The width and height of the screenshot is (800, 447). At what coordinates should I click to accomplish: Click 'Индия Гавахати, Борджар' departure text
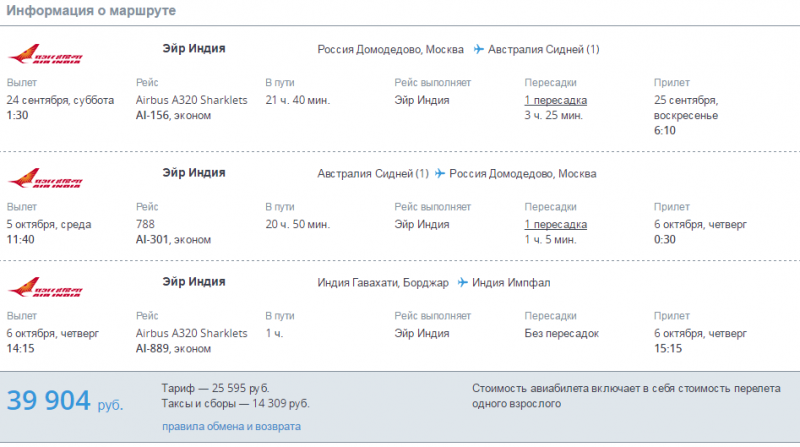click(383, 283)
